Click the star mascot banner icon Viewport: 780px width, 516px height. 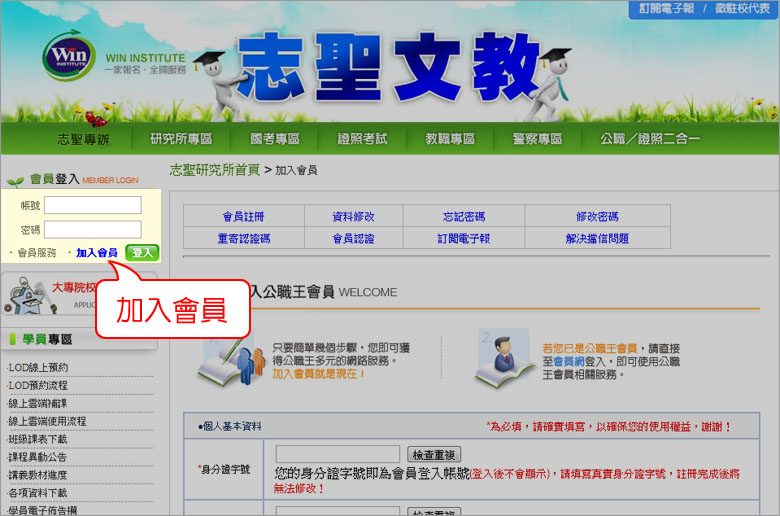[x=29, y=297]
